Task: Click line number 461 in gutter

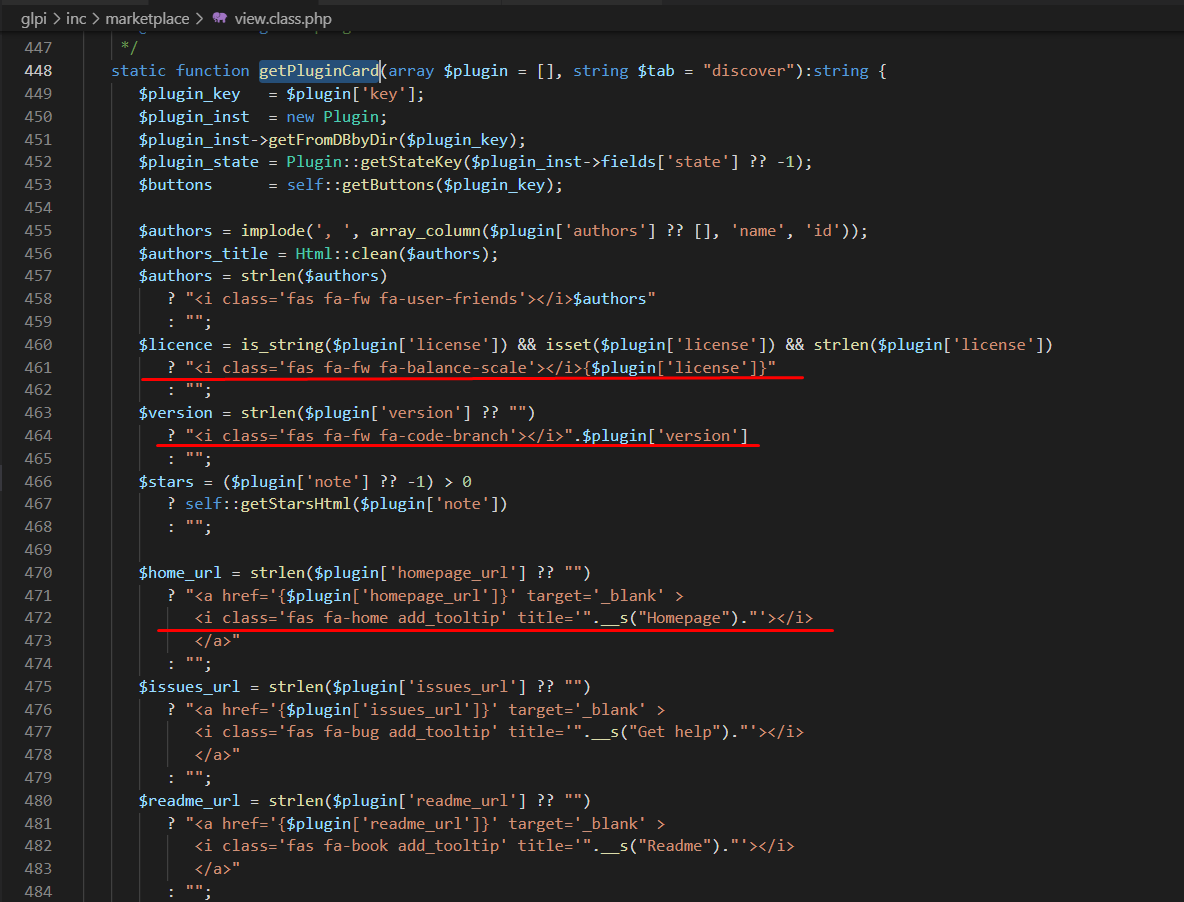Action: coord(38,368)
